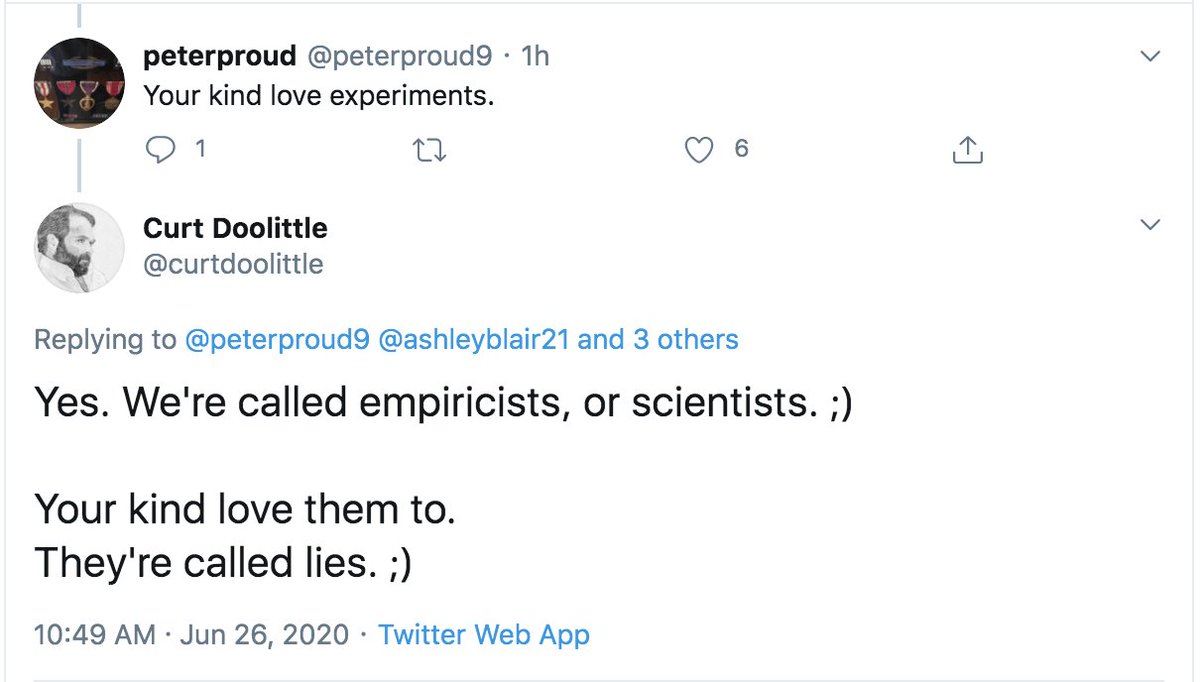The image size is (1200, 682).
Task: Show the "and 3 others" recipients
Action: (658, 340)
